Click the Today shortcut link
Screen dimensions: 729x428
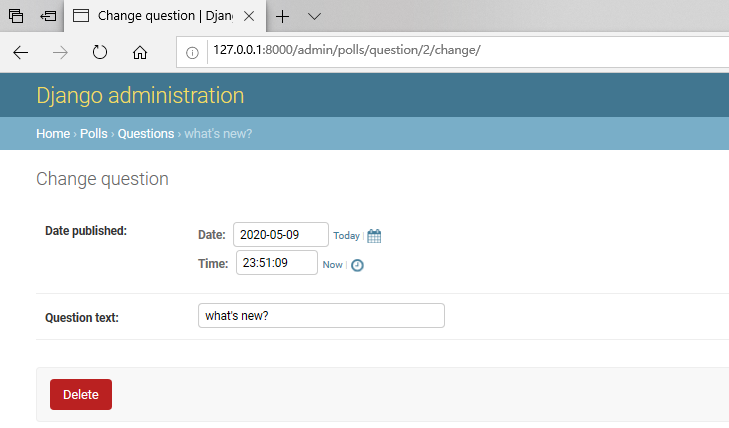click(x=346, y=236)
